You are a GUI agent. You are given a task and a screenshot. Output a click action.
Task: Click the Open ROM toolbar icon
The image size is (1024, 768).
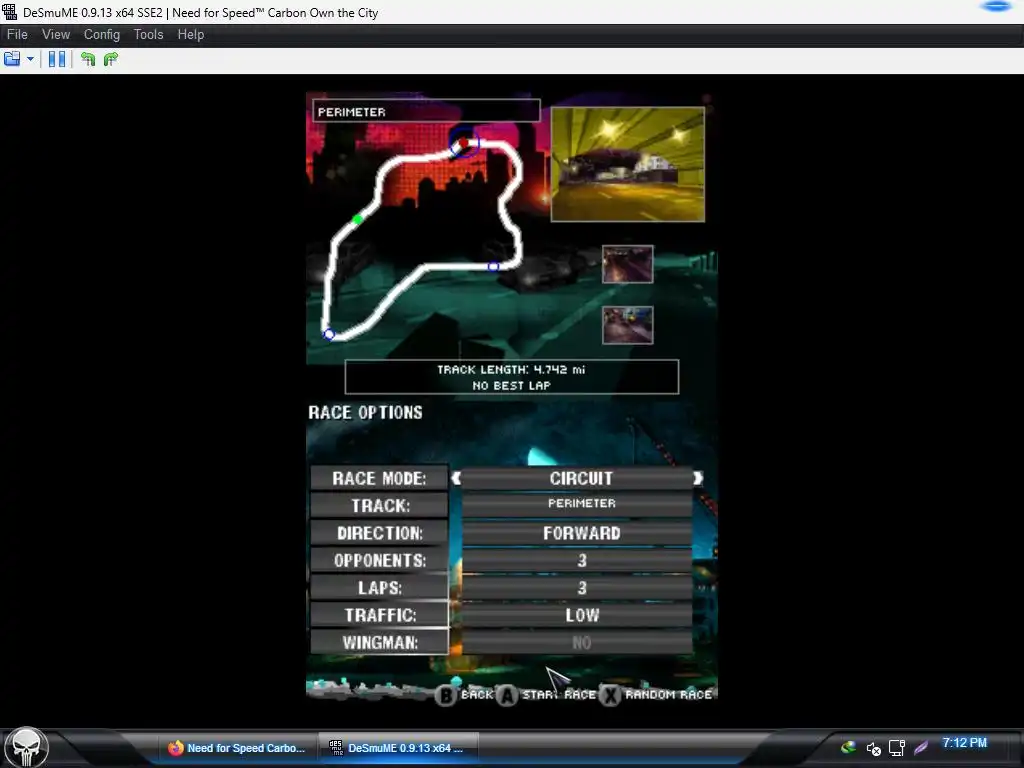click(12, 59)
